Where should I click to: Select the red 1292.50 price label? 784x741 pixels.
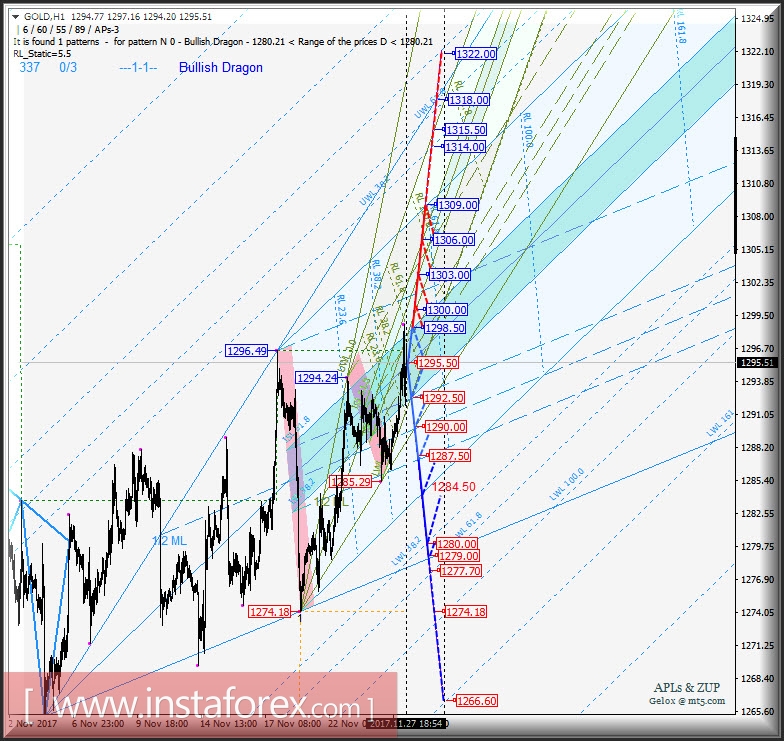pyautogui.click(x=444, y=398)
